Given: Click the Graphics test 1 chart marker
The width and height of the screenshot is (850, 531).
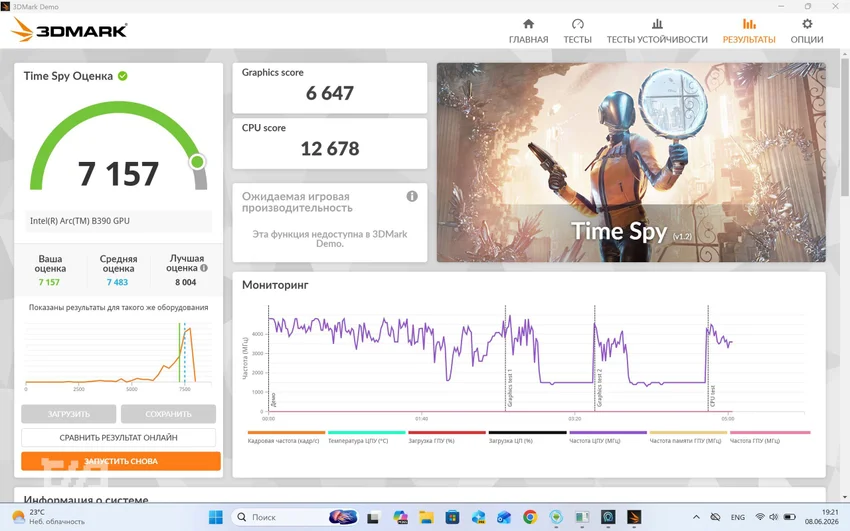Looking at the screenshot, I should coord(510,388).
